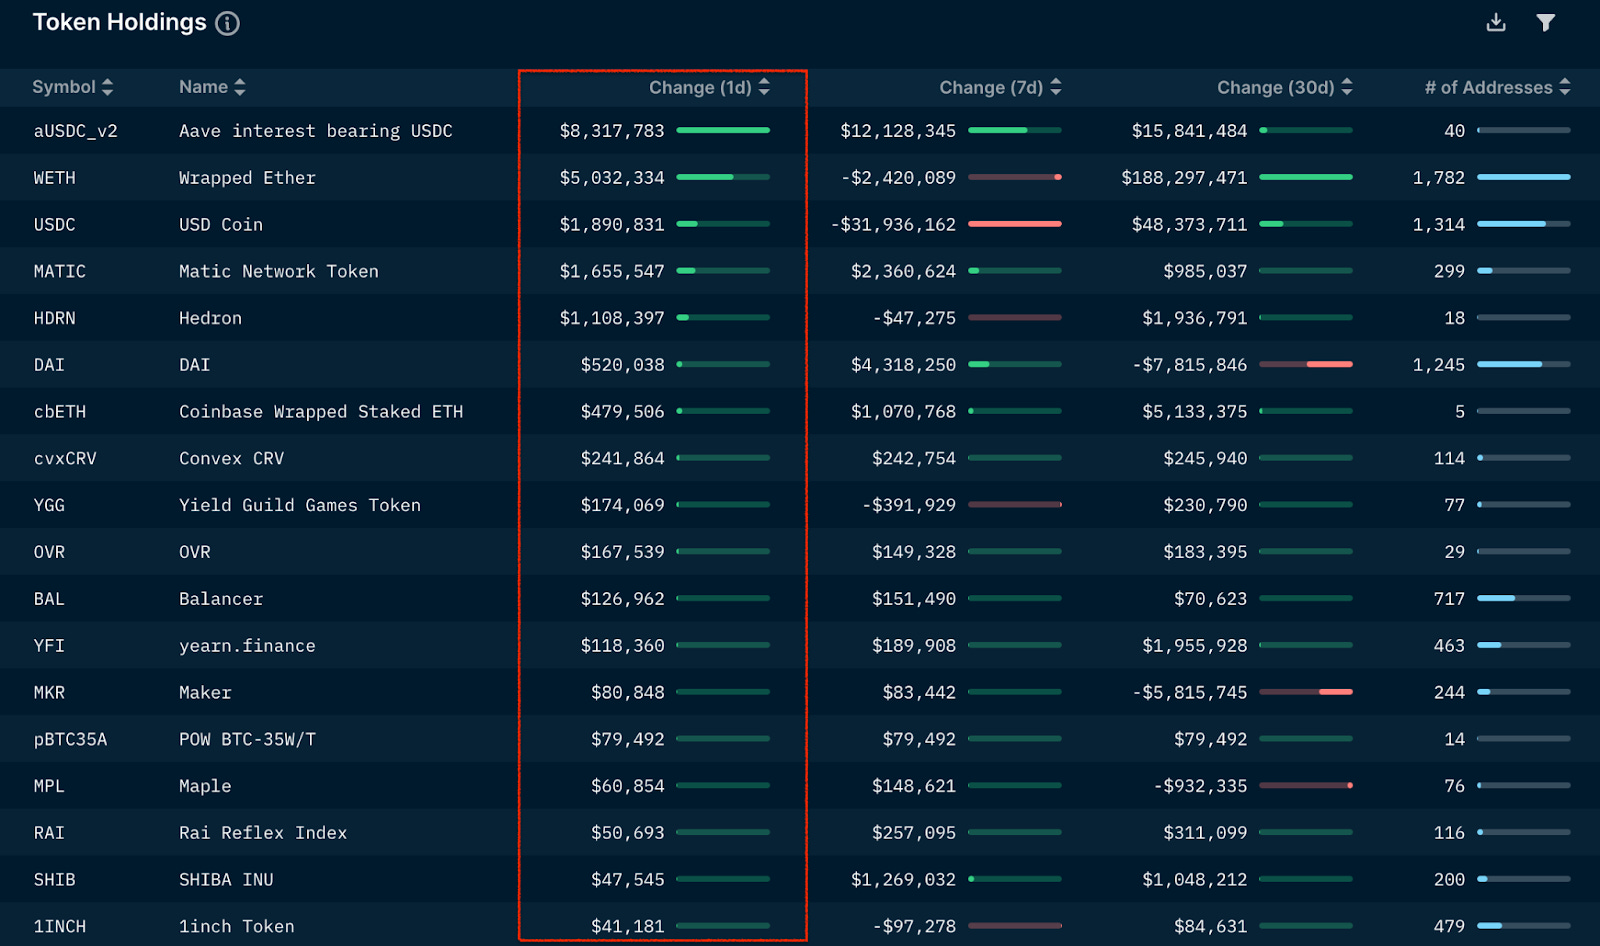Viewport: 1600px width, 946px height.
Task: Click the $1,269,032 SHIB 7d change
Action: coord(903,880)
